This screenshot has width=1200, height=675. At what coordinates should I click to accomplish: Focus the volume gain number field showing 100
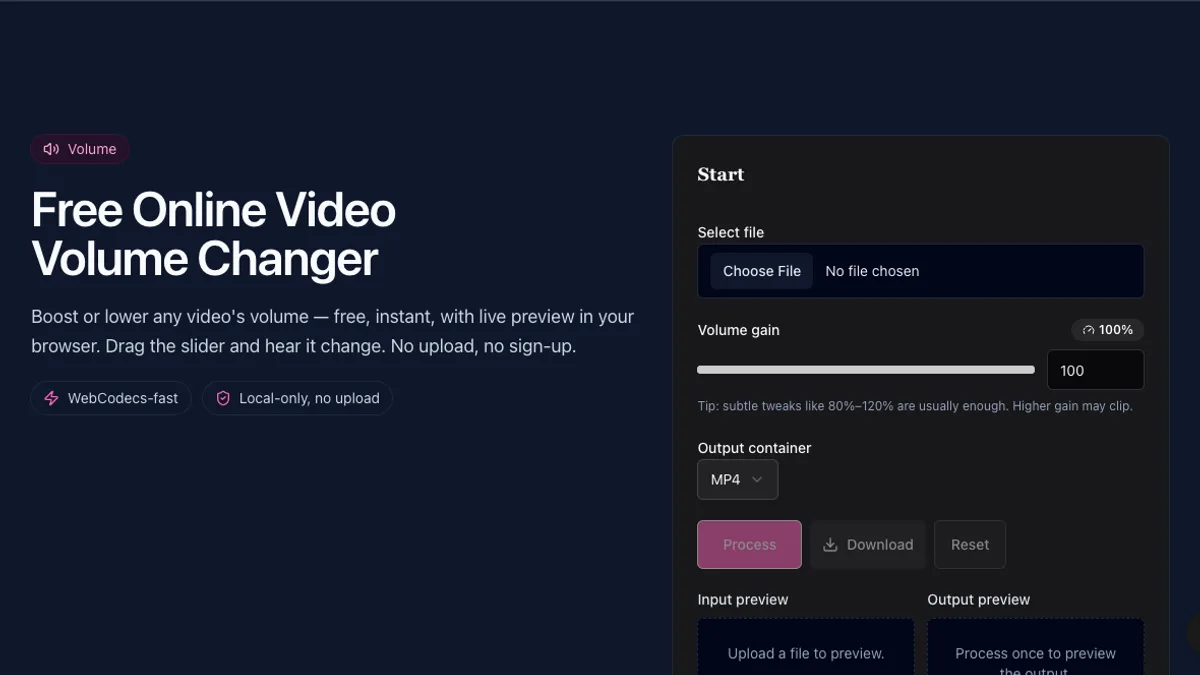(x=1095, y=370)
